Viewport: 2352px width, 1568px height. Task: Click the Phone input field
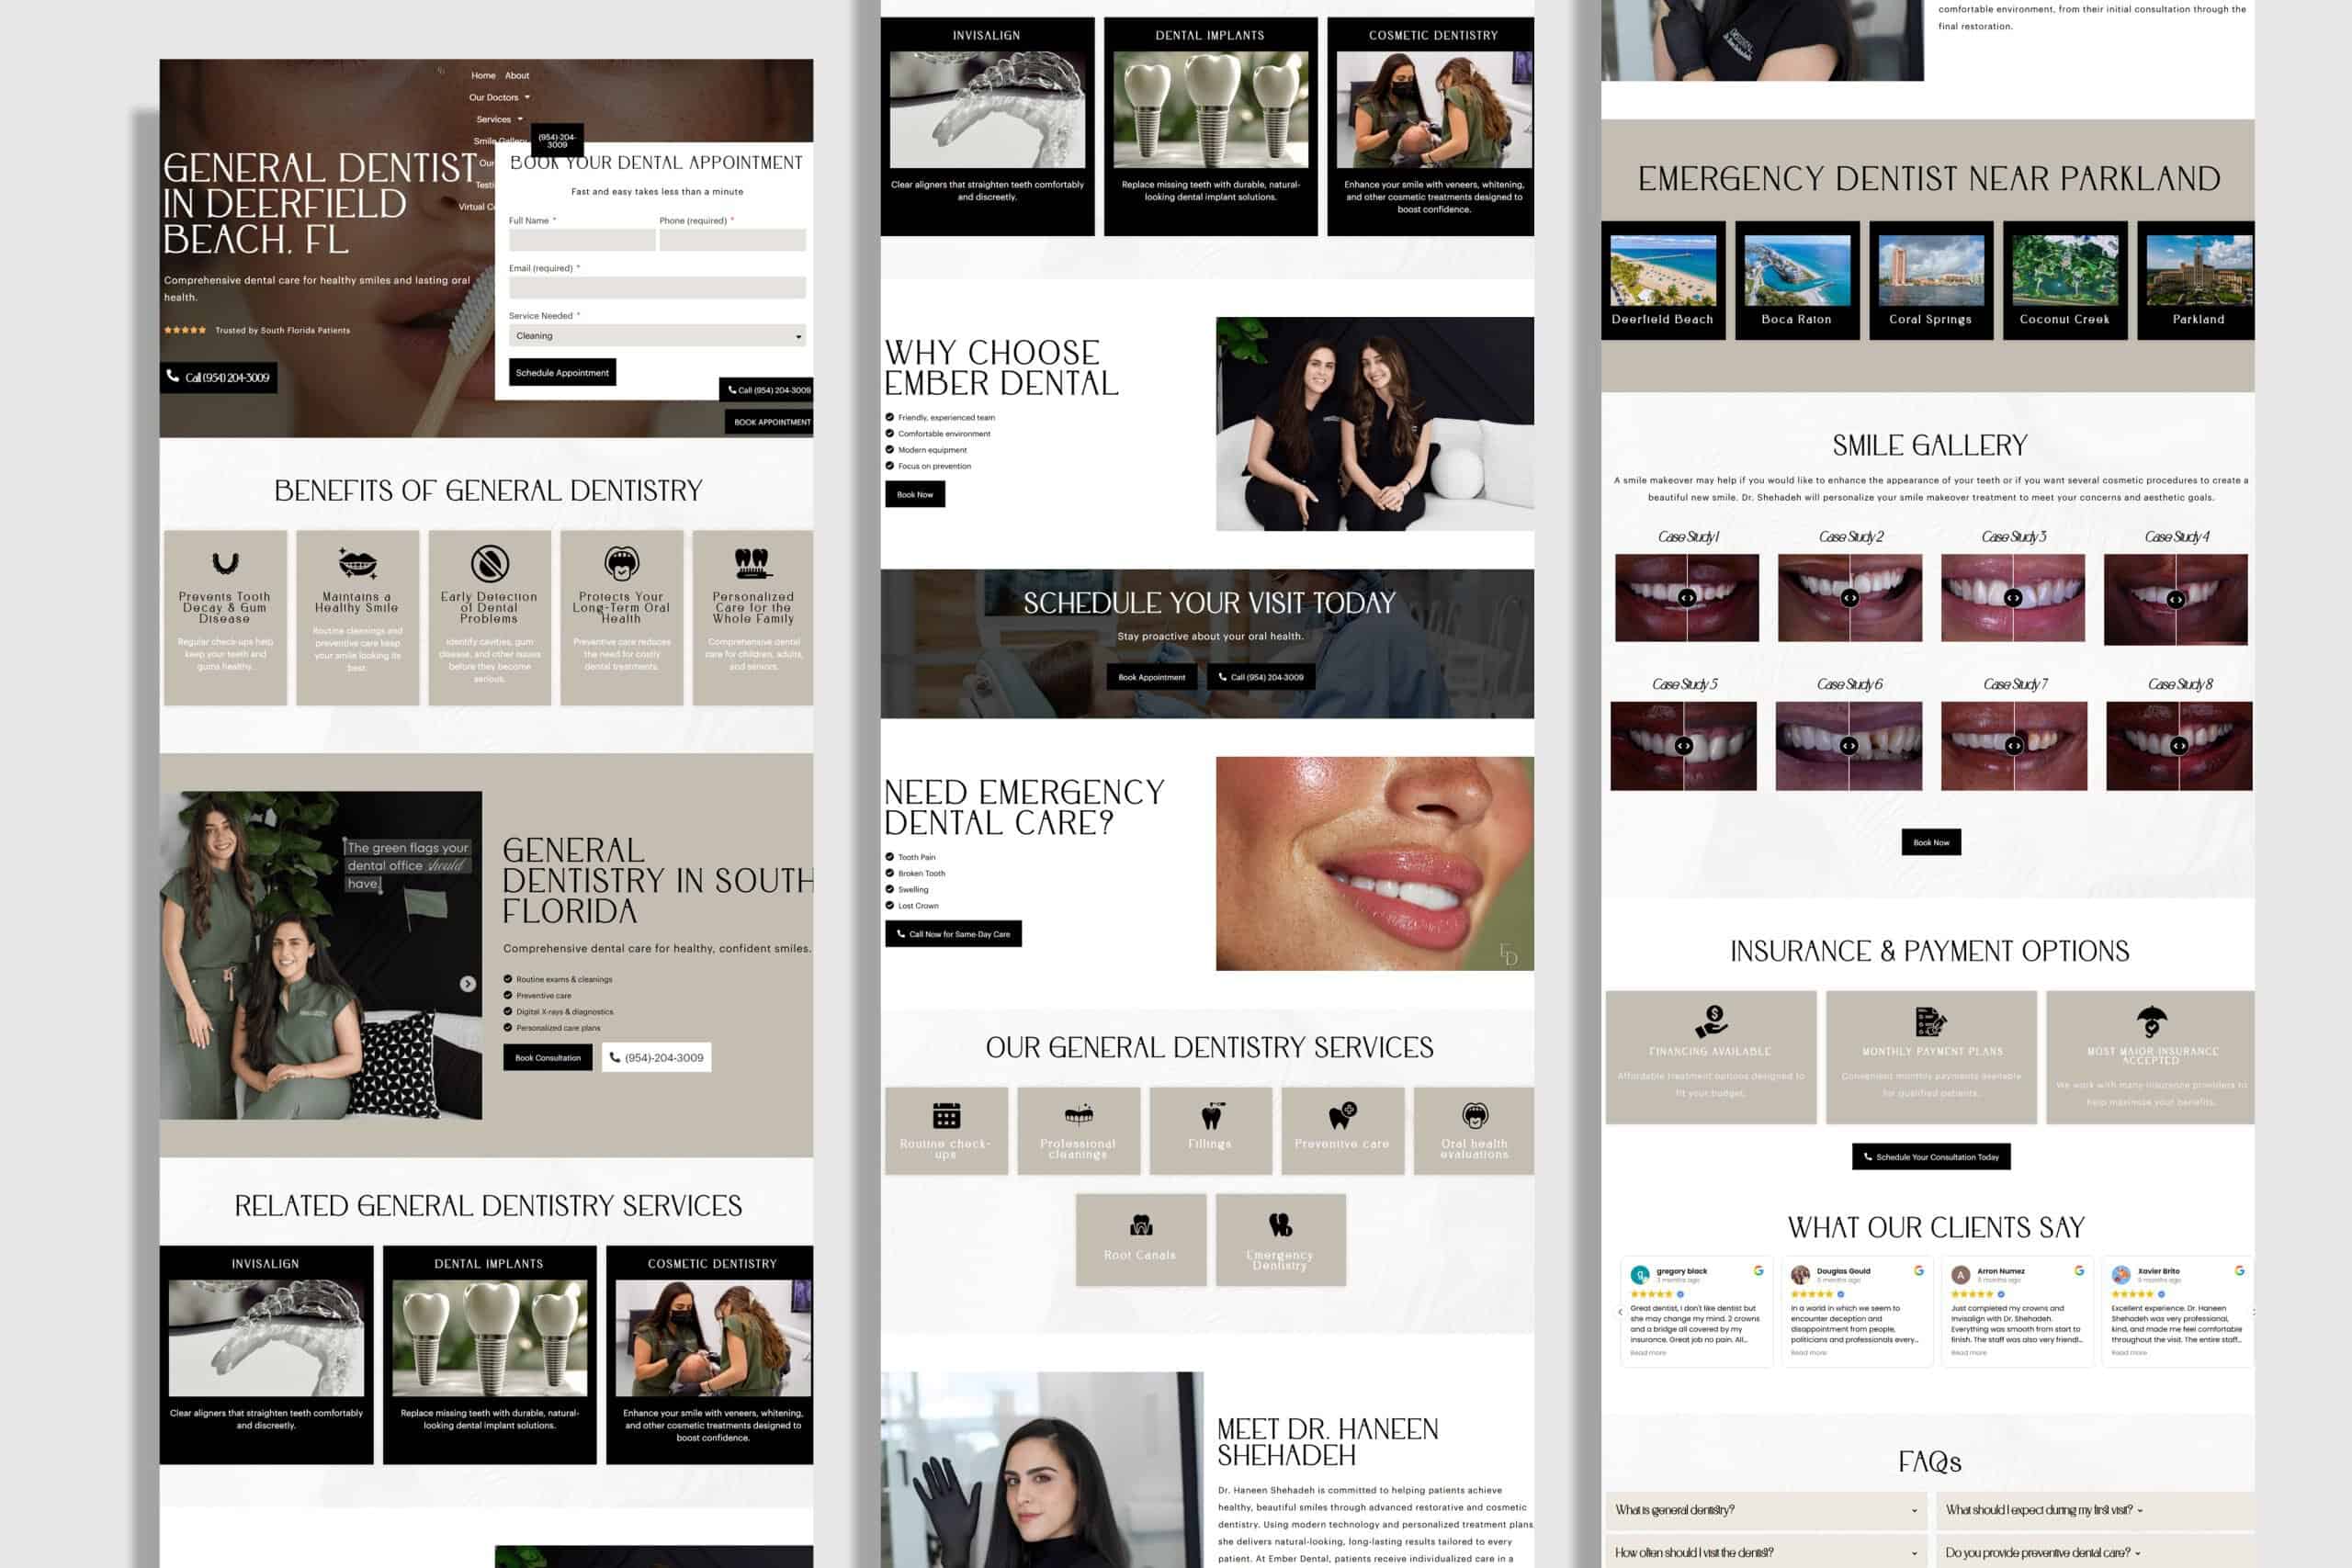click(x=732, y=240)
